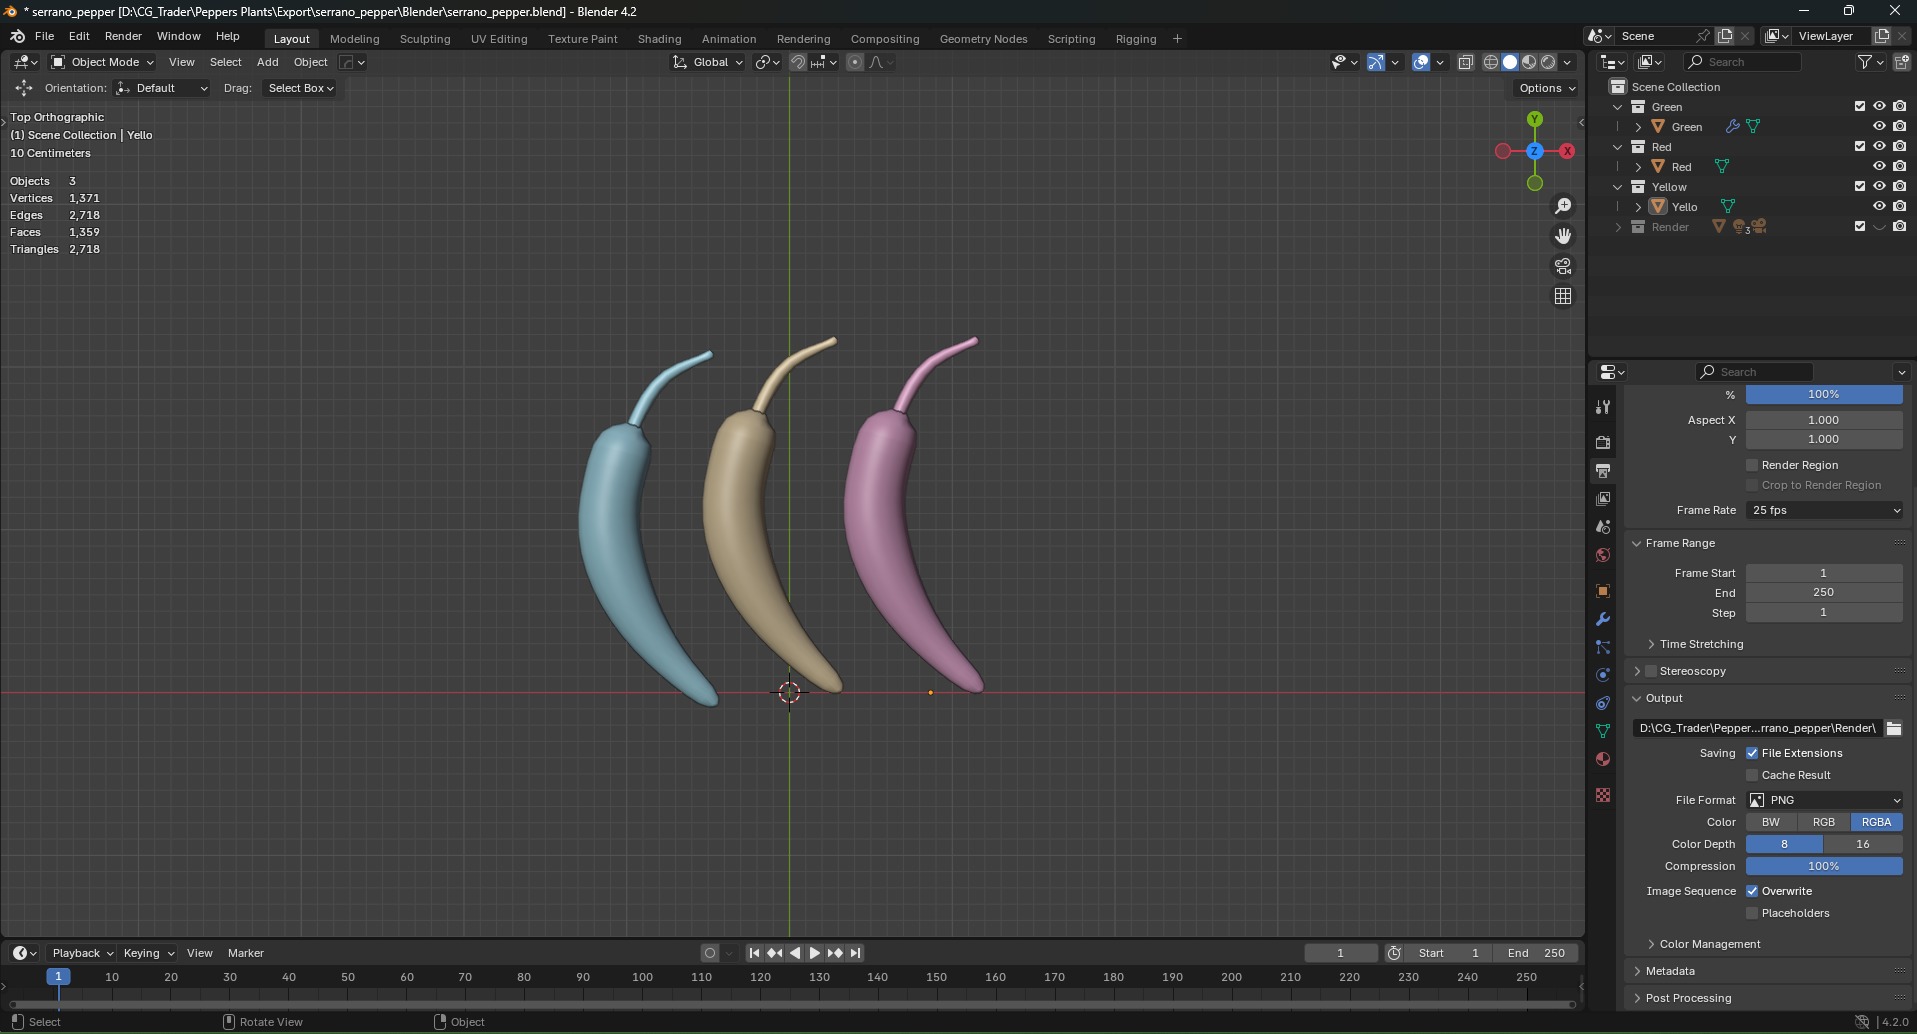Set color depth to 16
Screen dimensions: 1917x1034
[x=1863, y=844]
